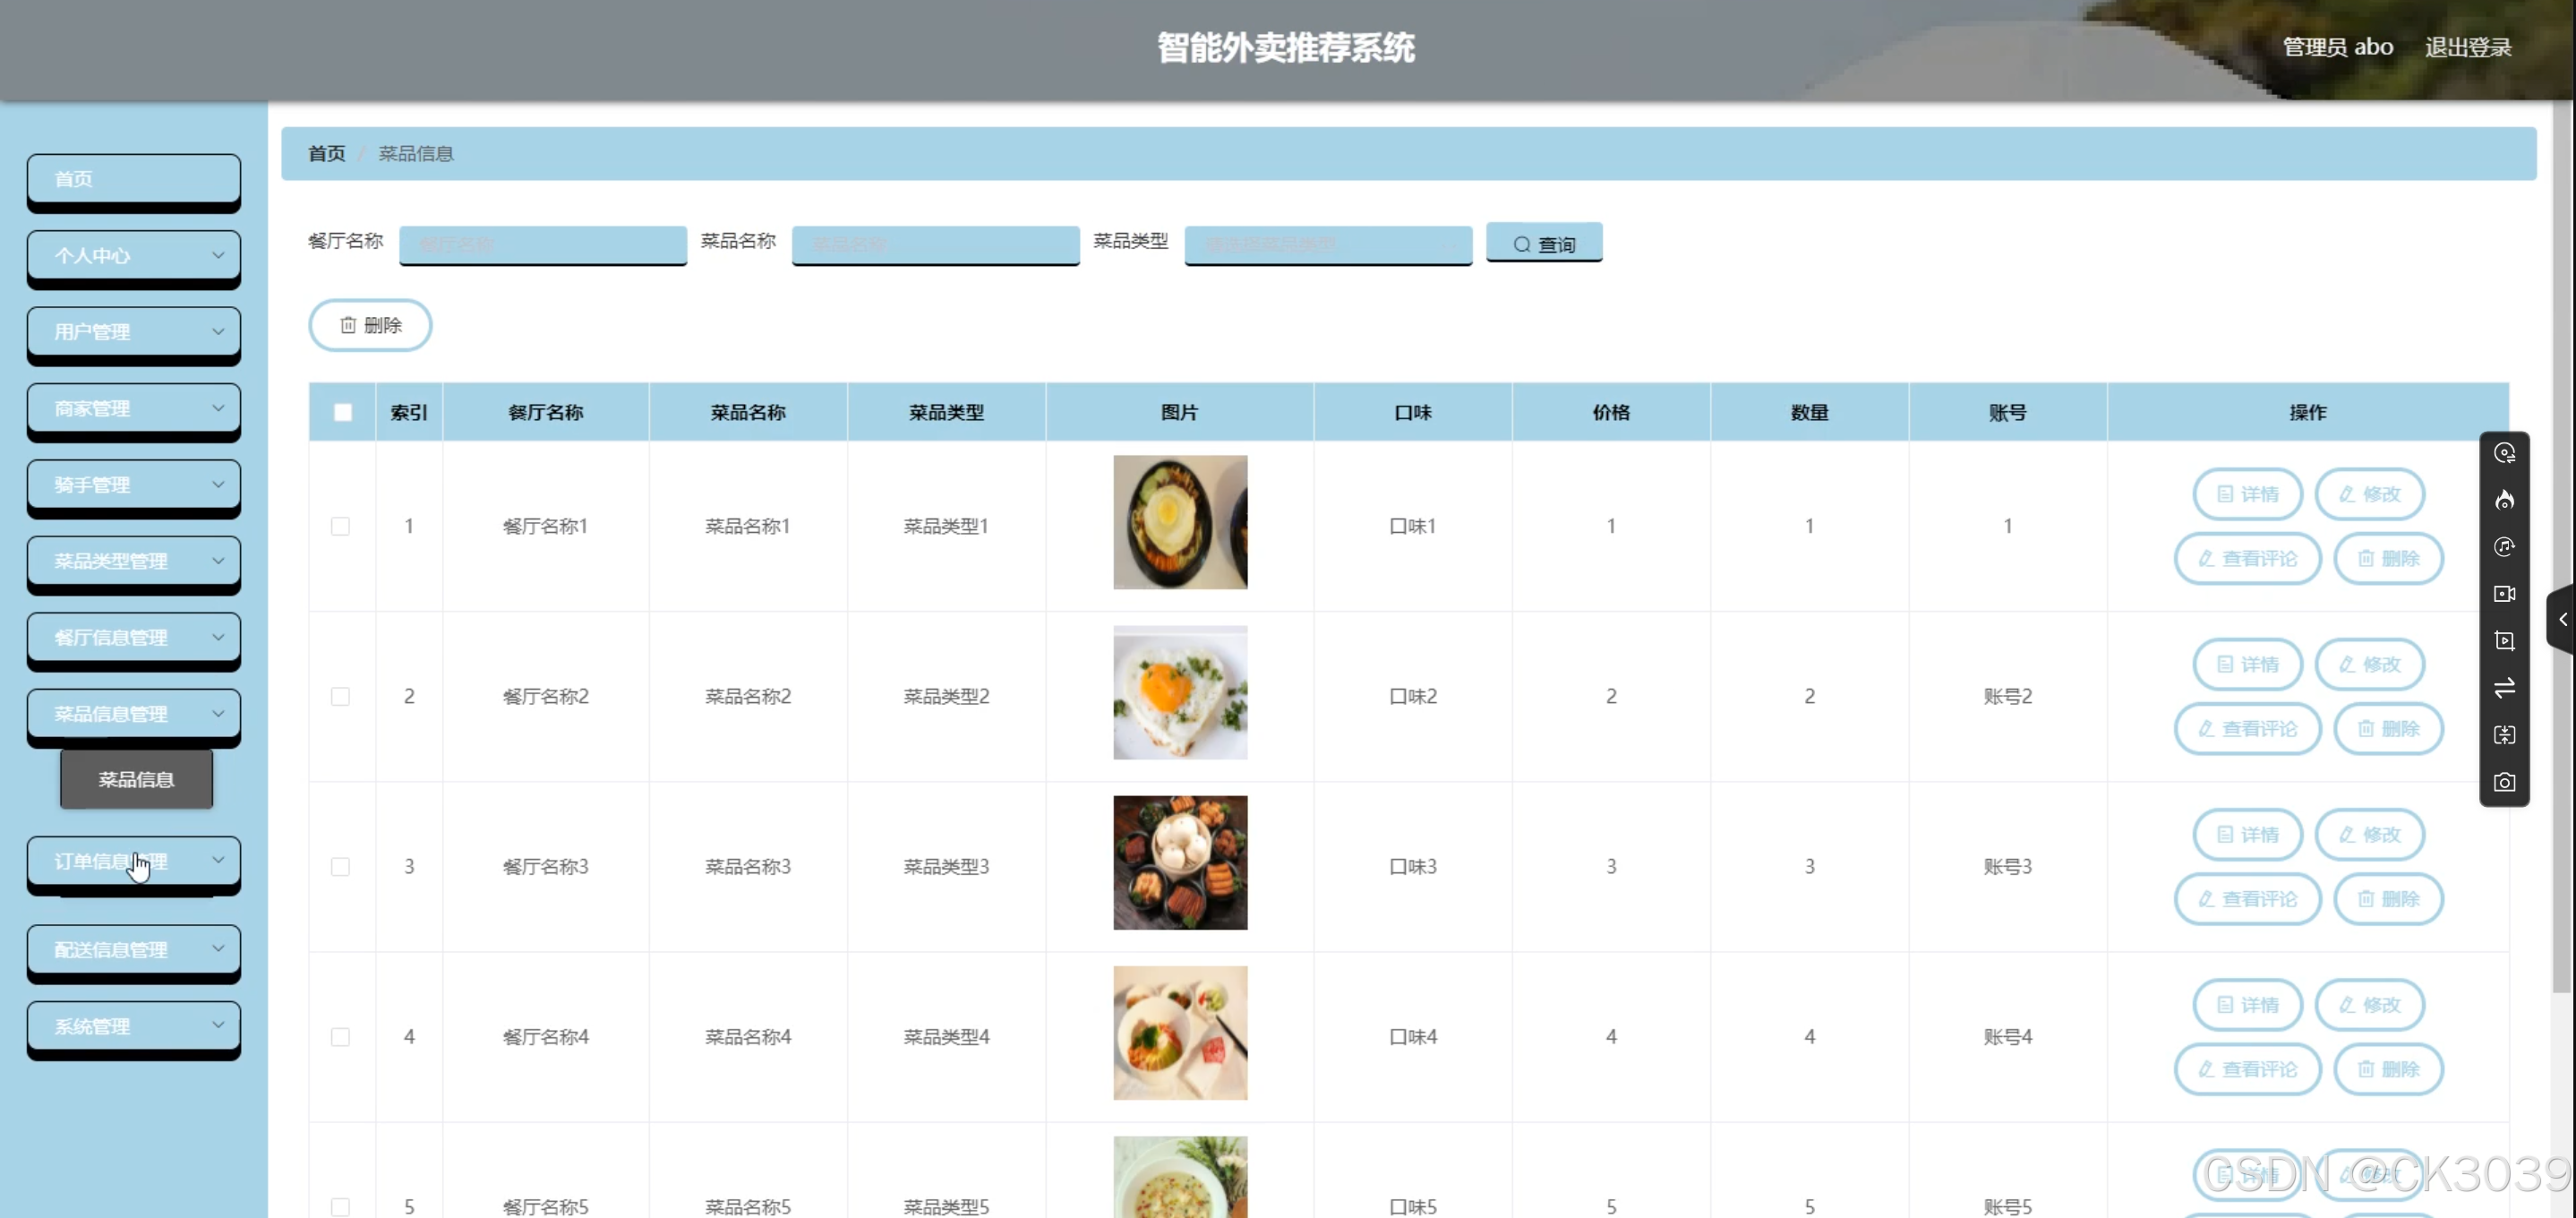The width and height of the screenshot is (2576, 1218).
Task: Click the compress/fit icon in side toolbar
Action: [x=2504, y=735]
